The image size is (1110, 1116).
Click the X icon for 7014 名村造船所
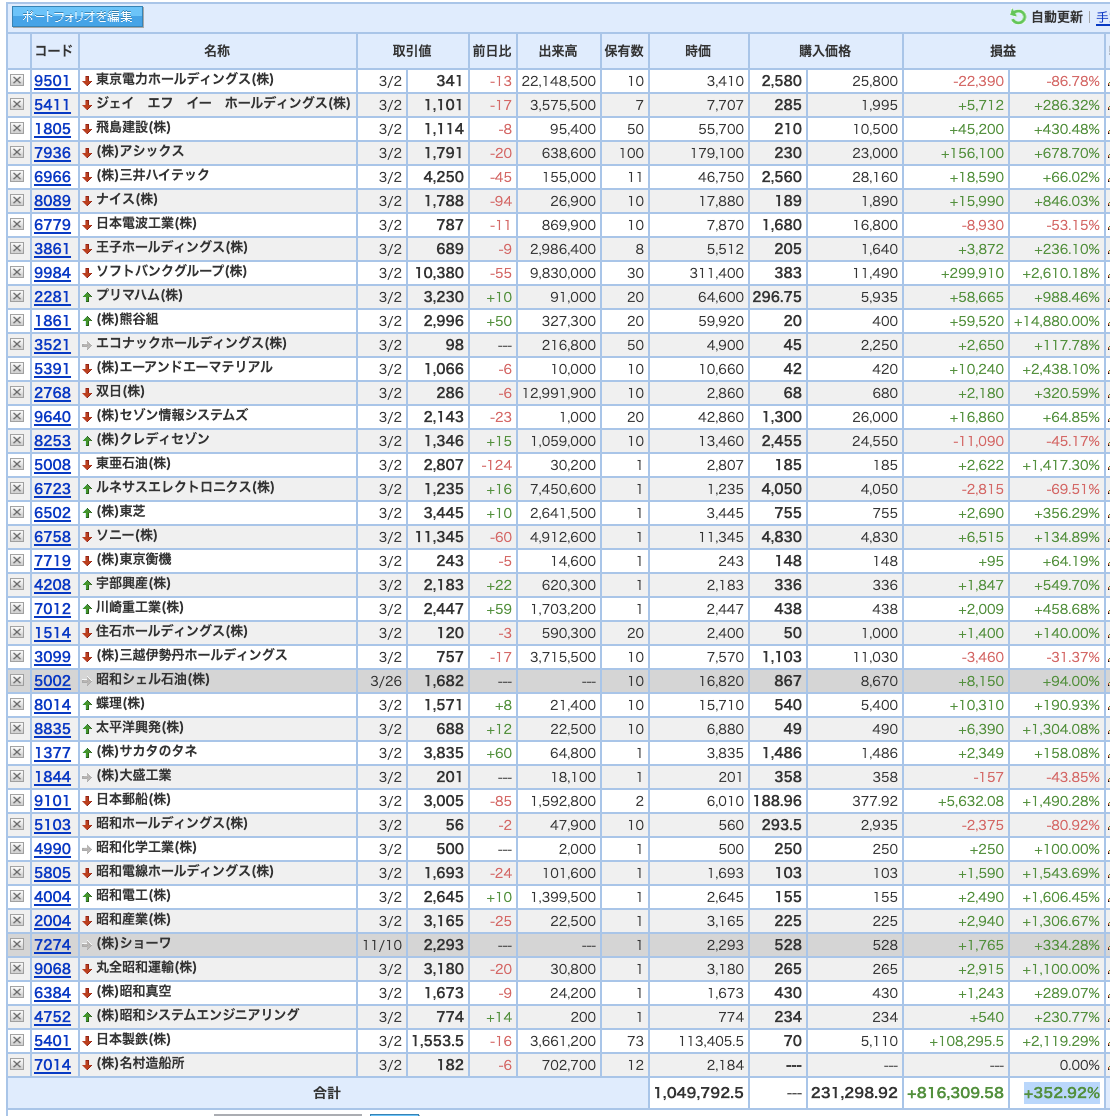[17, 1065]
